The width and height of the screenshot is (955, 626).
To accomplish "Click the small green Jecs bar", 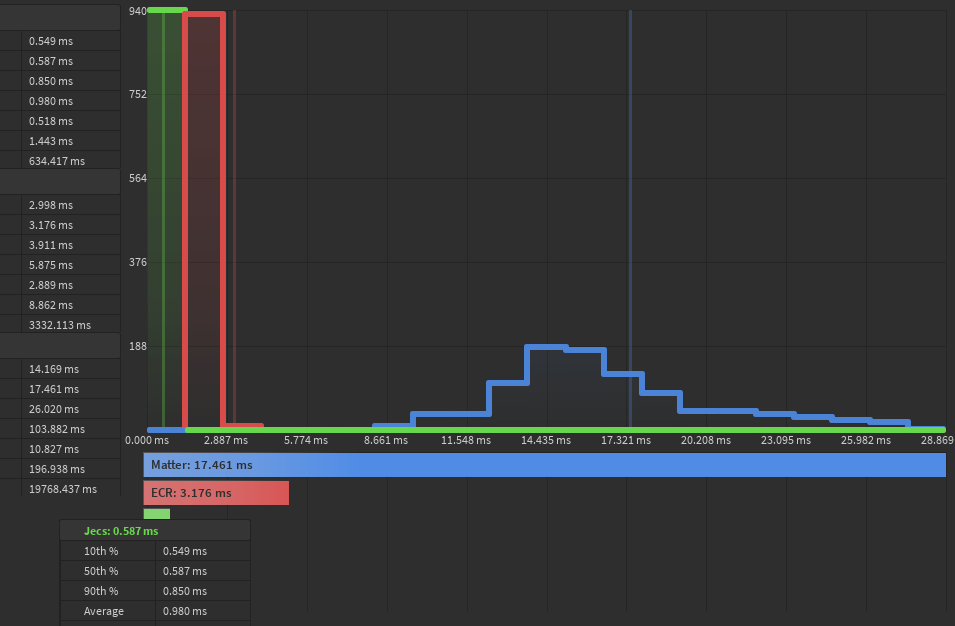I will click(156, 514).
